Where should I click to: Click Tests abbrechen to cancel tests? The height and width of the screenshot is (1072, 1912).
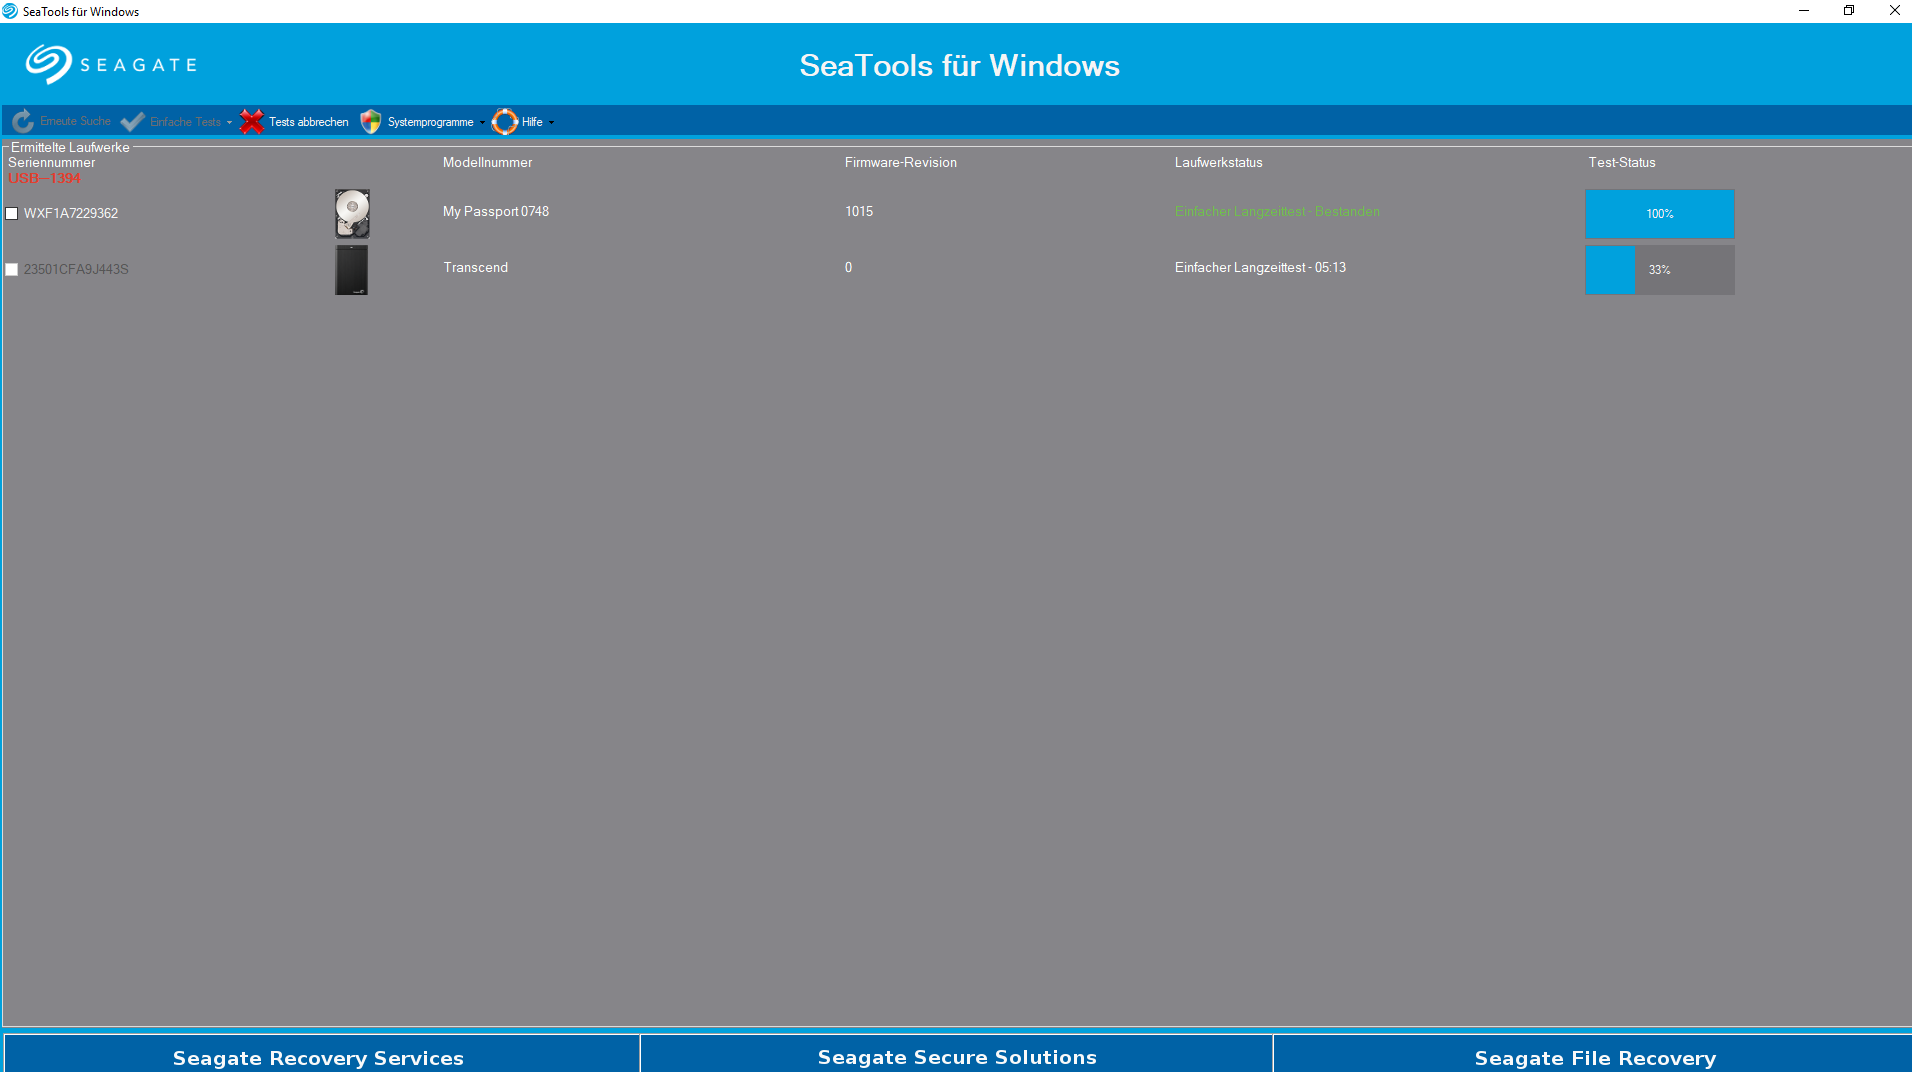(x=309, y=122)
